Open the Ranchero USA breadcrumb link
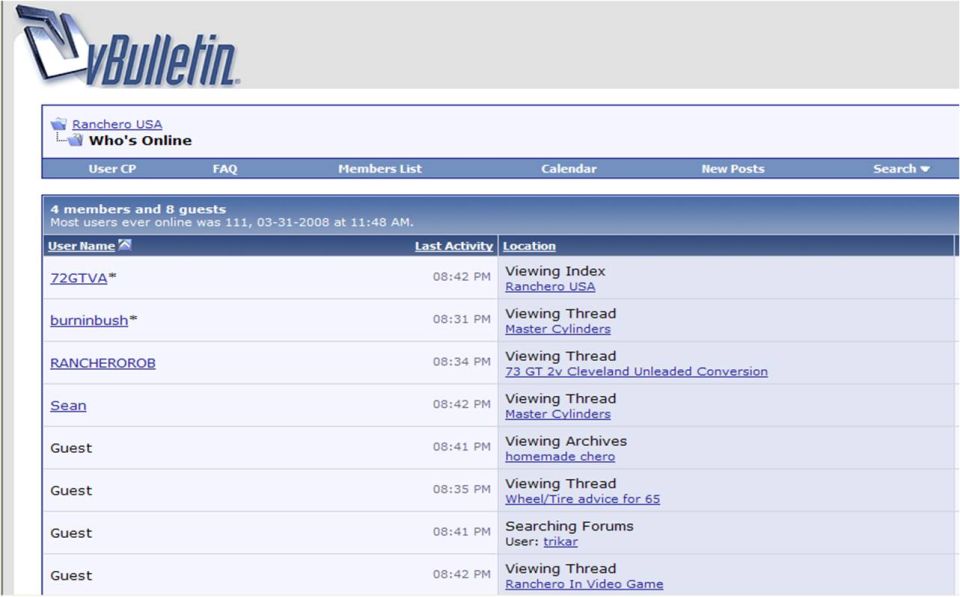Screen dimensions: 960x597 117,124
